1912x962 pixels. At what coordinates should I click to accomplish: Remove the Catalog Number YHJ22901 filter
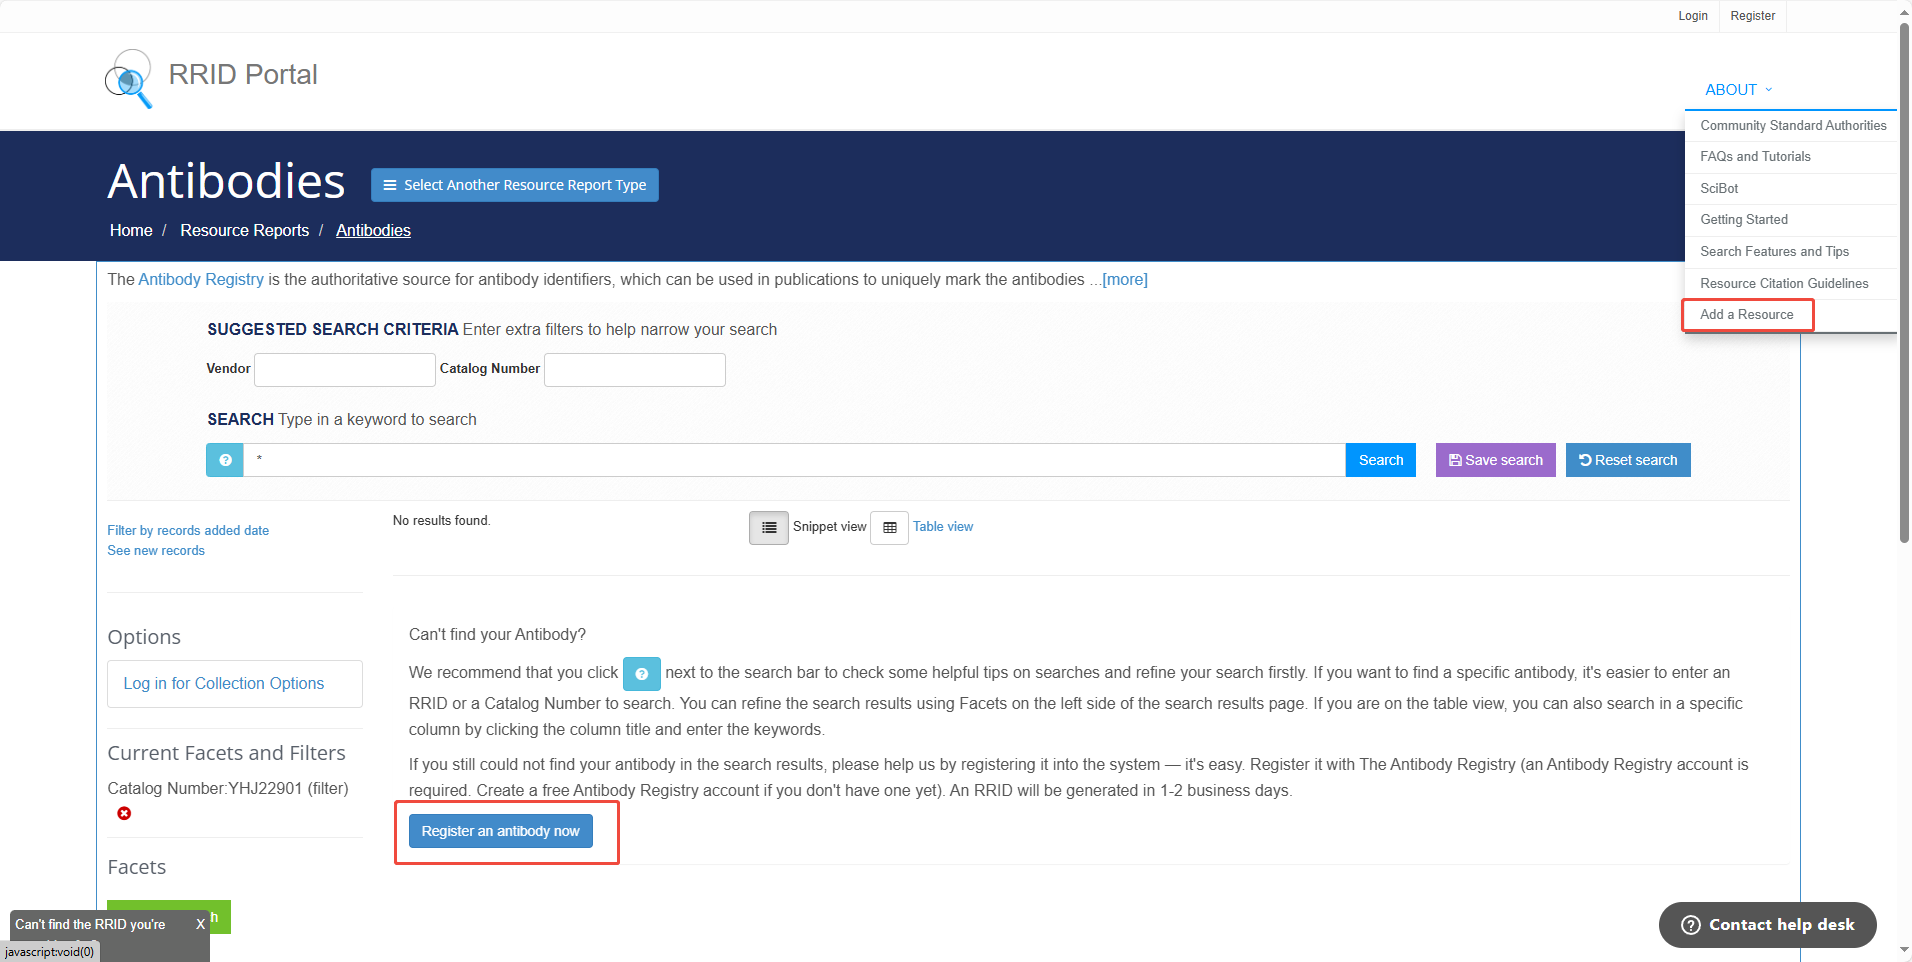coord(124,813)
